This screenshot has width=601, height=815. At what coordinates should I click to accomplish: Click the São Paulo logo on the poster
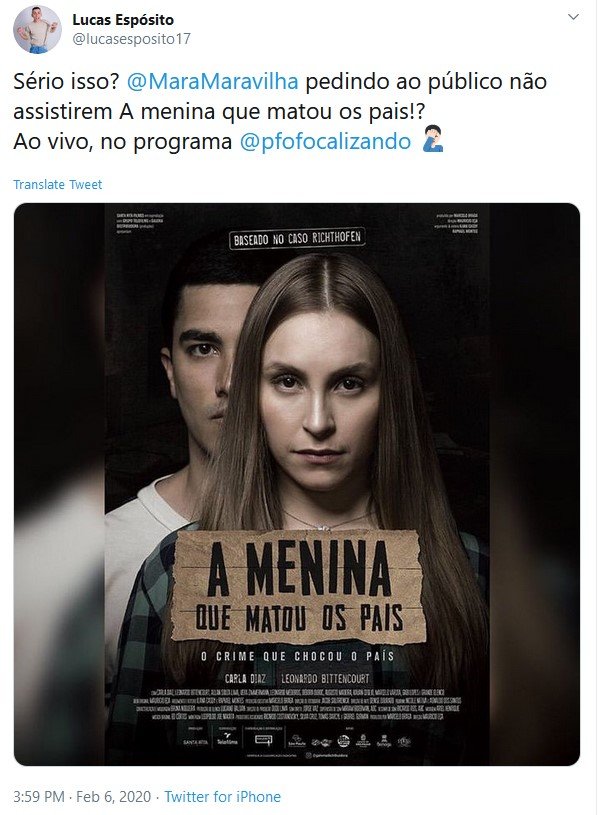pos(296,741)
